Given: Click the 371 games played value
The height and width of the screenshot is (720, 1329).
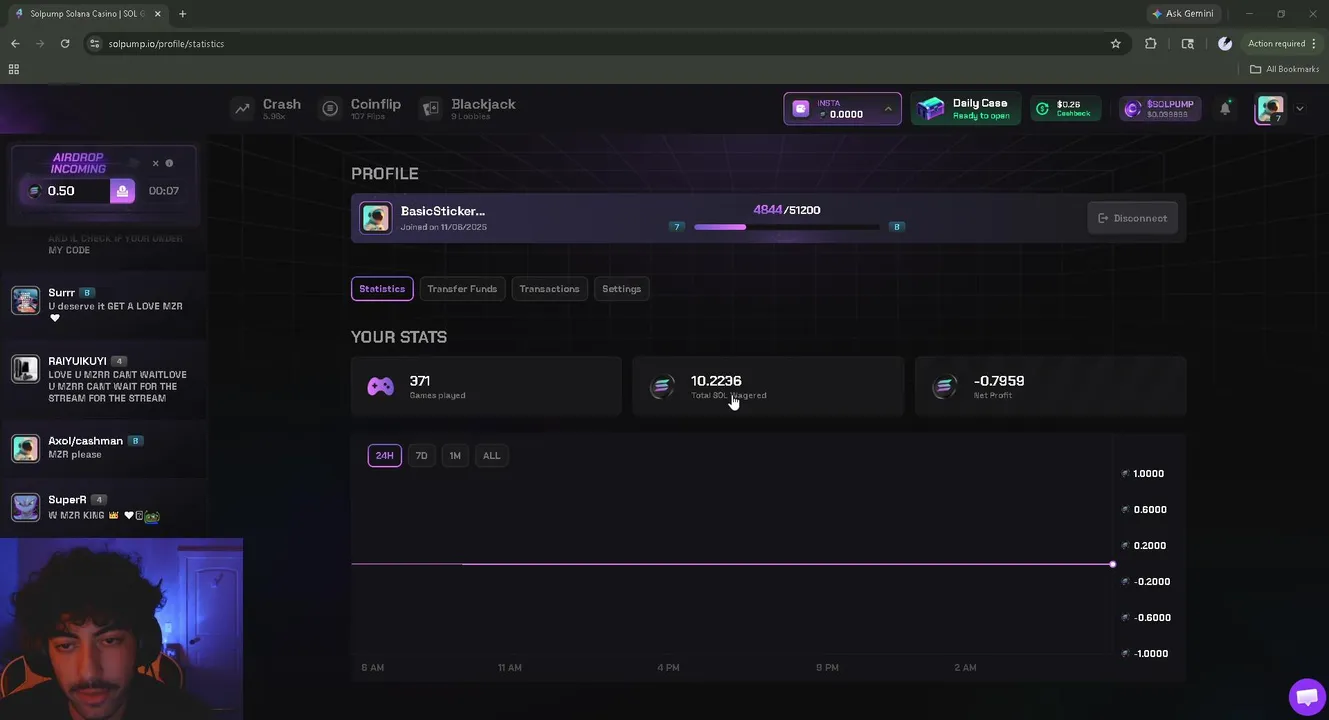Looking at the screenshot, I should pos(420,381).
